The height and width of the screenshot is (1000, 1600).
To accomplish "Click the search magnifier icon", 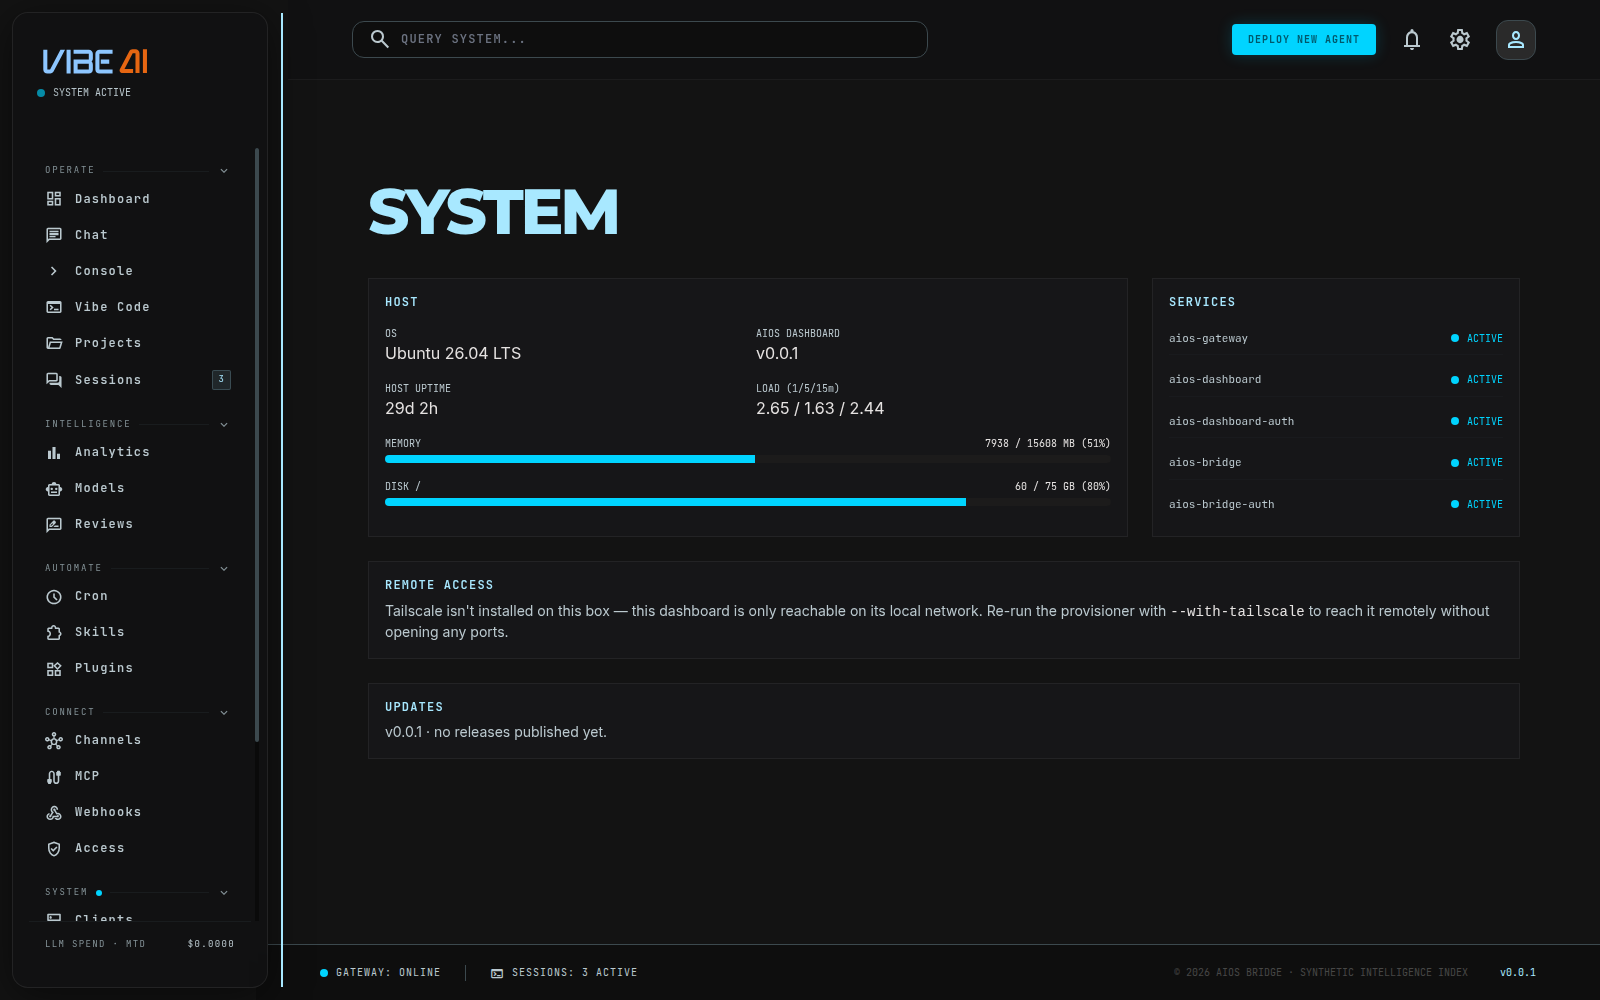I will pyautogui.click(x=380, y=39).
